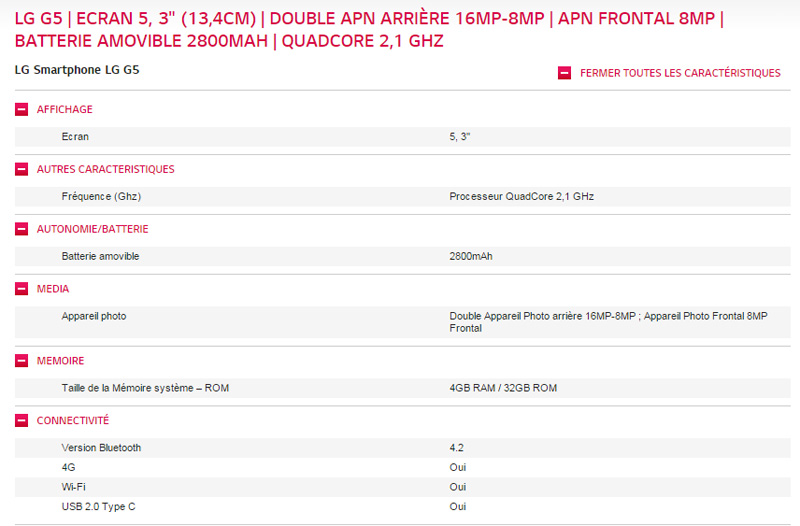This screenshot has height=526, width=800.
Task: Select '4GB RAM / 32GB ROM' value
Action: pos(503,388)
